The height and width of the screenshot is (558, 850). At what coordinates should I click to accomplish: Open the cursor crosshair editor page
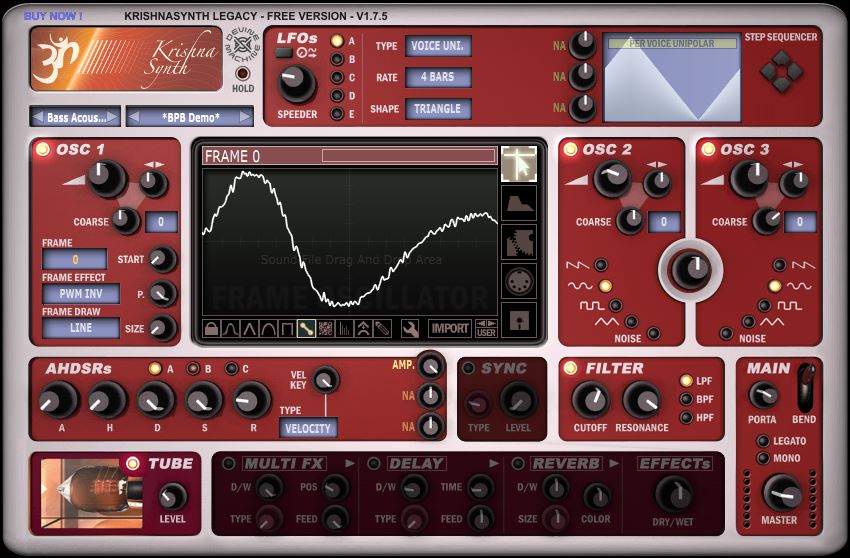click(519, 164)
